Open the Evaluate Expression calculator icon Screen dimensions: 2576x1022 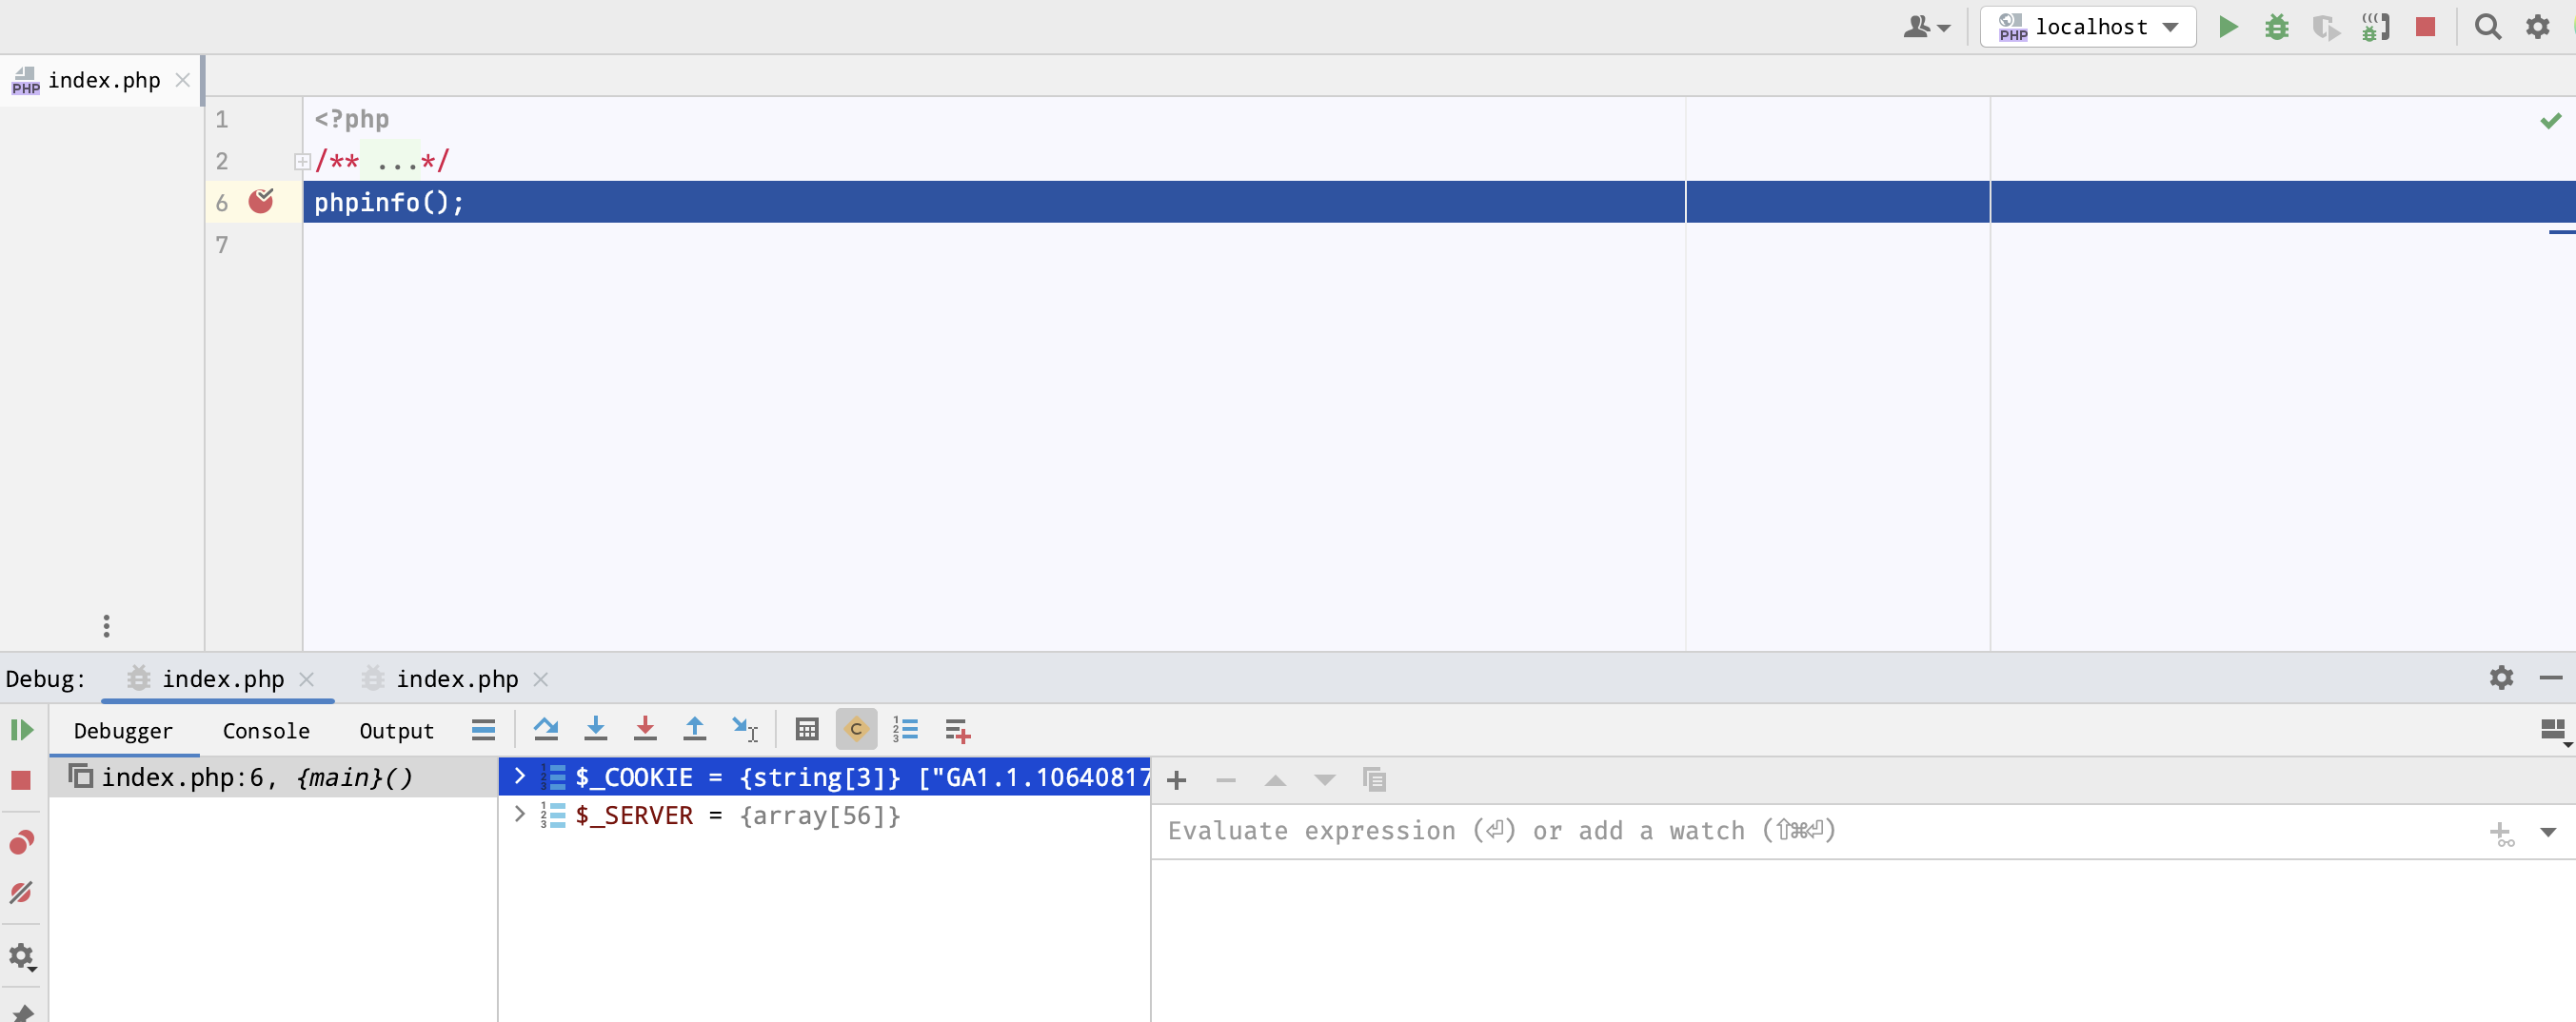point(807,729)
